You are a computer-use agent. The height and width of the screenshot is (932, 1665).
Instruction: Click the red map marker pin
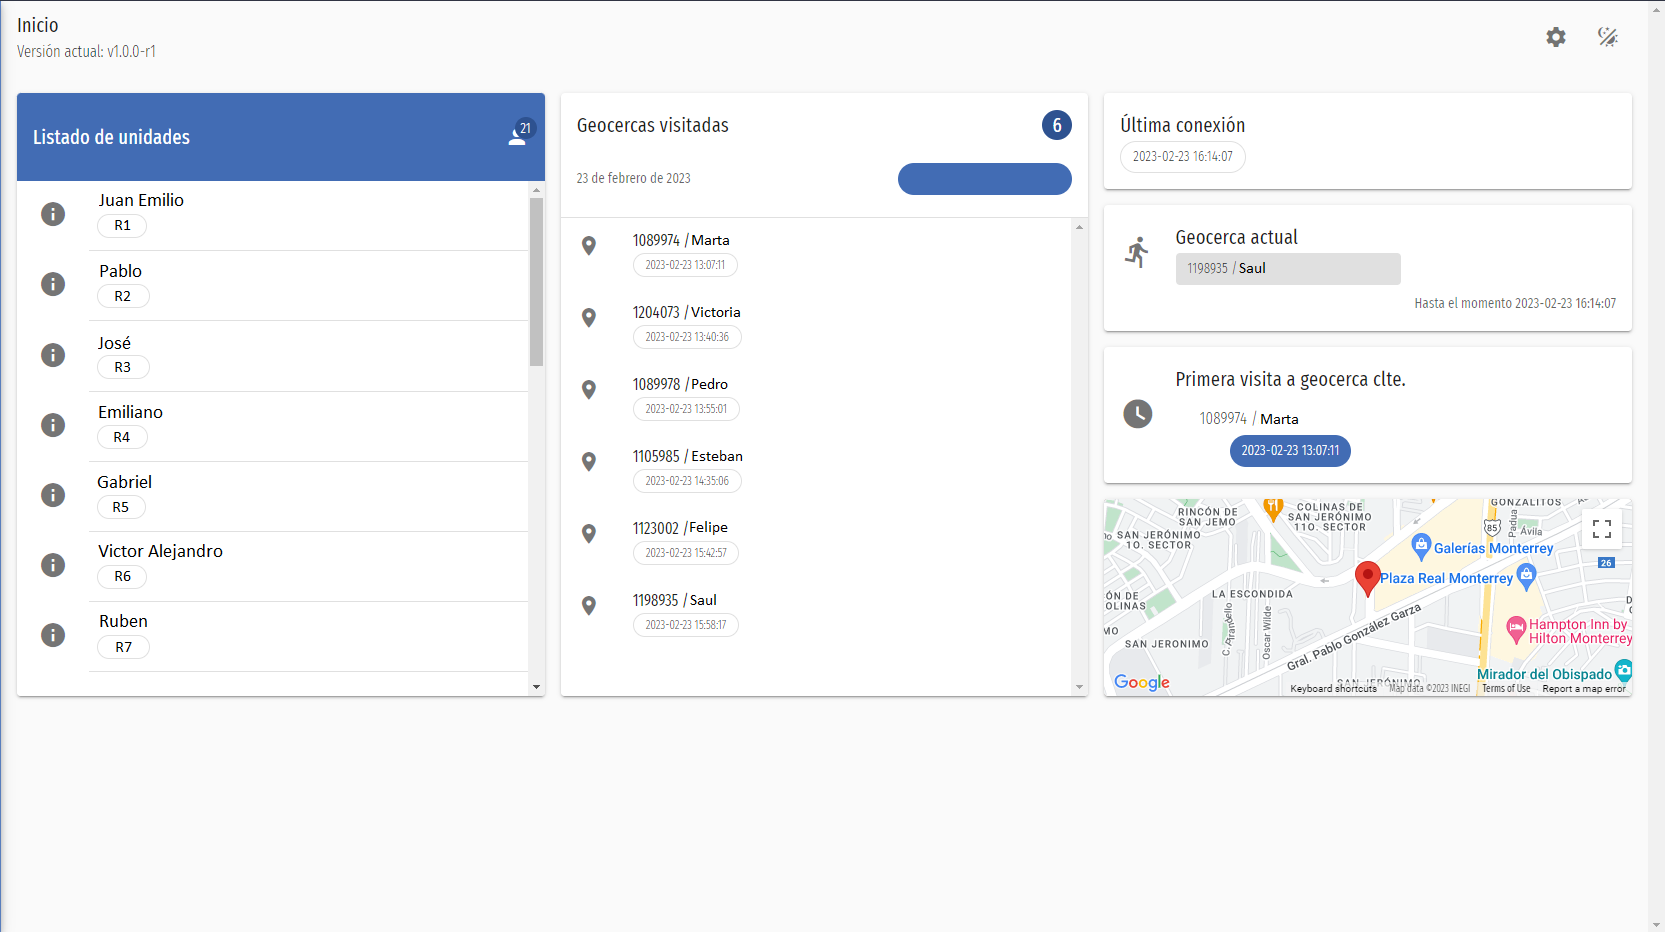point(1367,577)
